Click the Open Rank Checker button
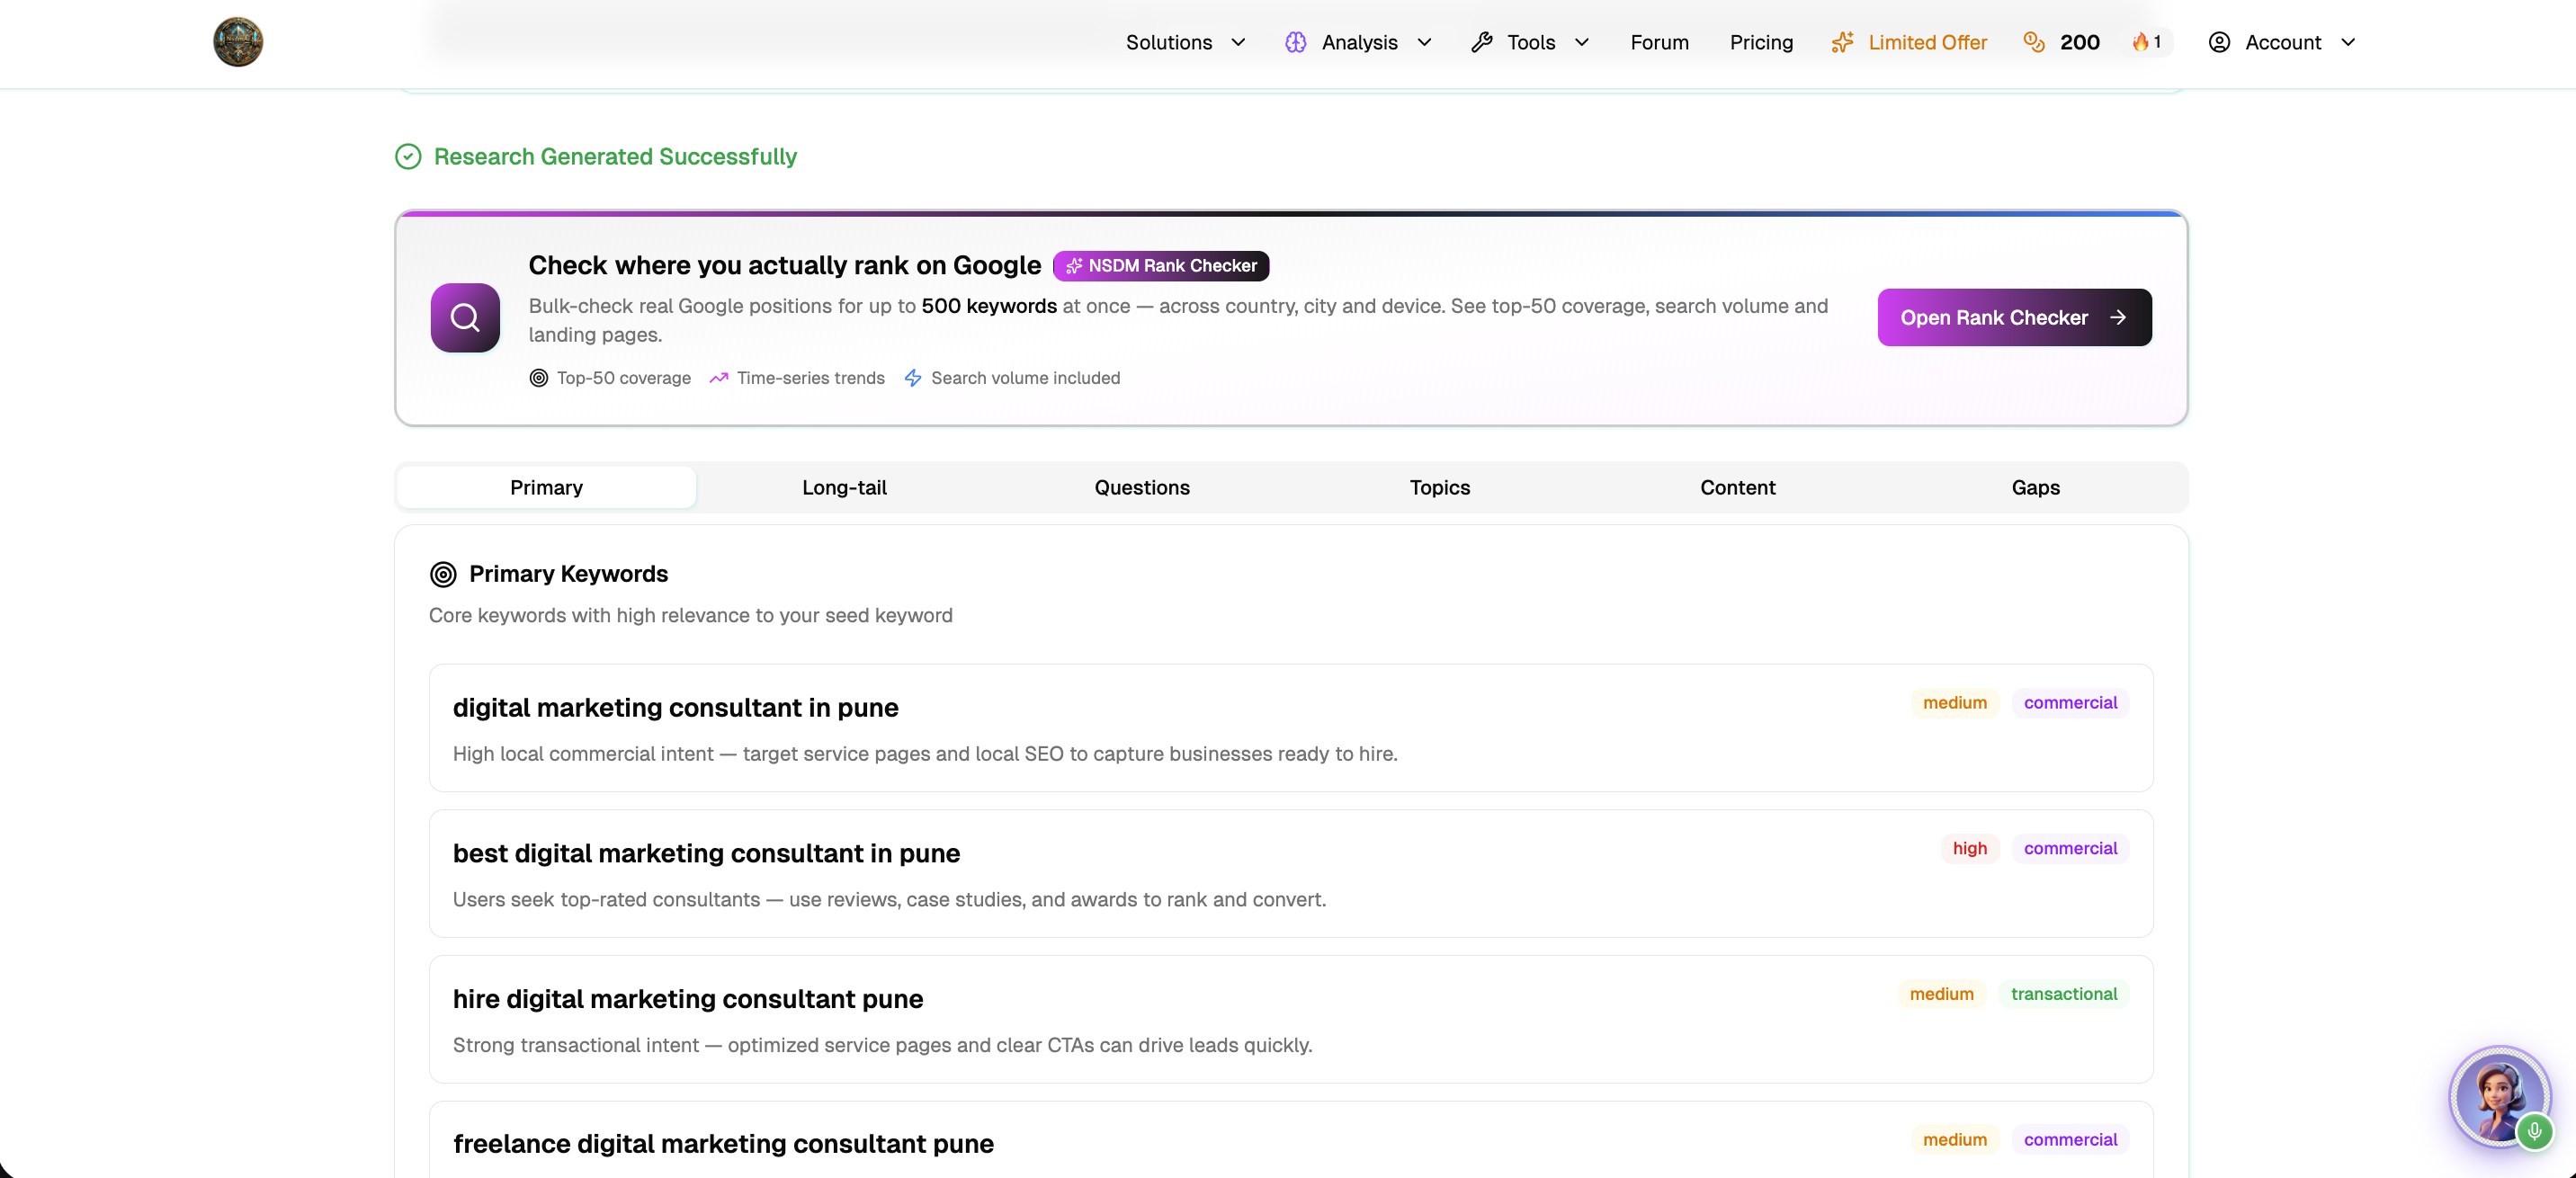The height and width of the screenshot is (1178, 2576). [x=2014, y=318]
